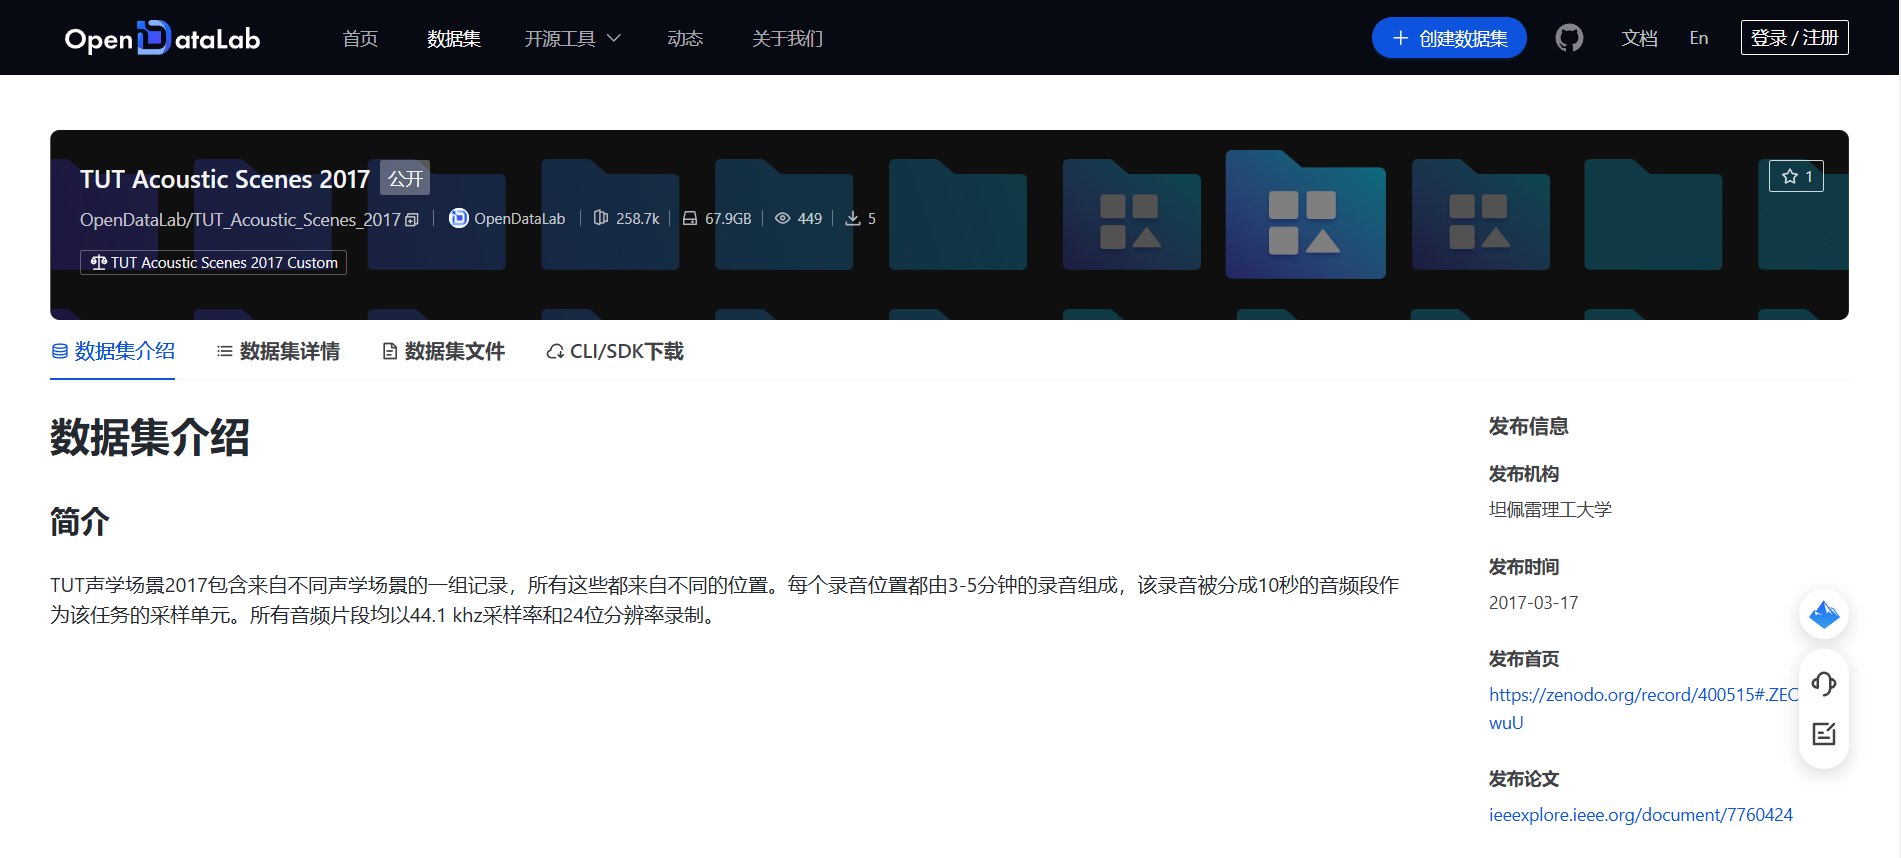
Task: Click the blue floating assistant icon
Action: click(1824, 614)
